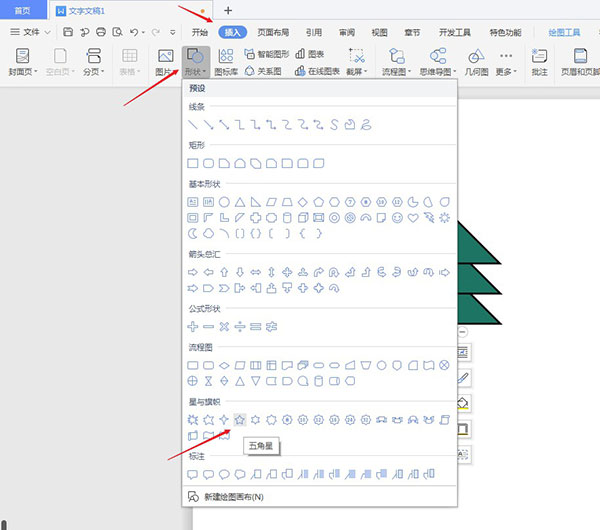Choose the plus sign equation shape
Screen dimensions: 600x530
(x=193, y=326)
